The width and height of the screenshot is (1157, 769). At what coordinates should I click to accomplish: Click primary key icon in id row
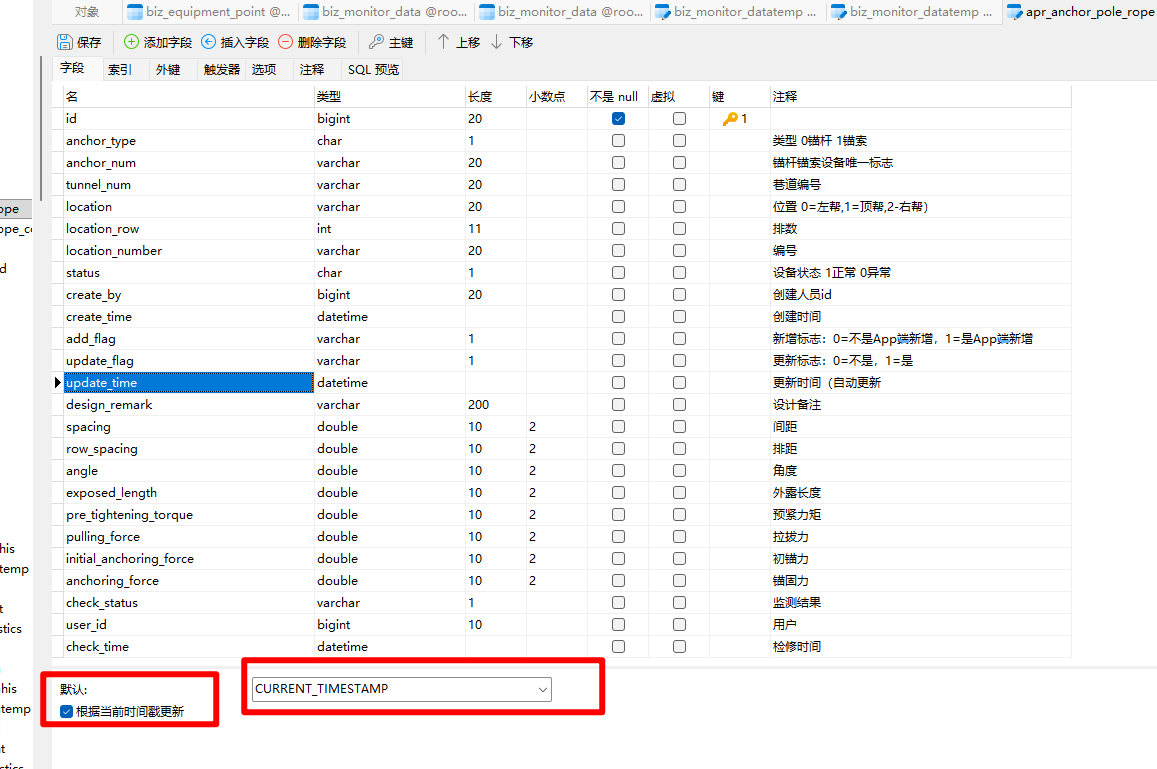pyautogui.click(x=730, y=119)
